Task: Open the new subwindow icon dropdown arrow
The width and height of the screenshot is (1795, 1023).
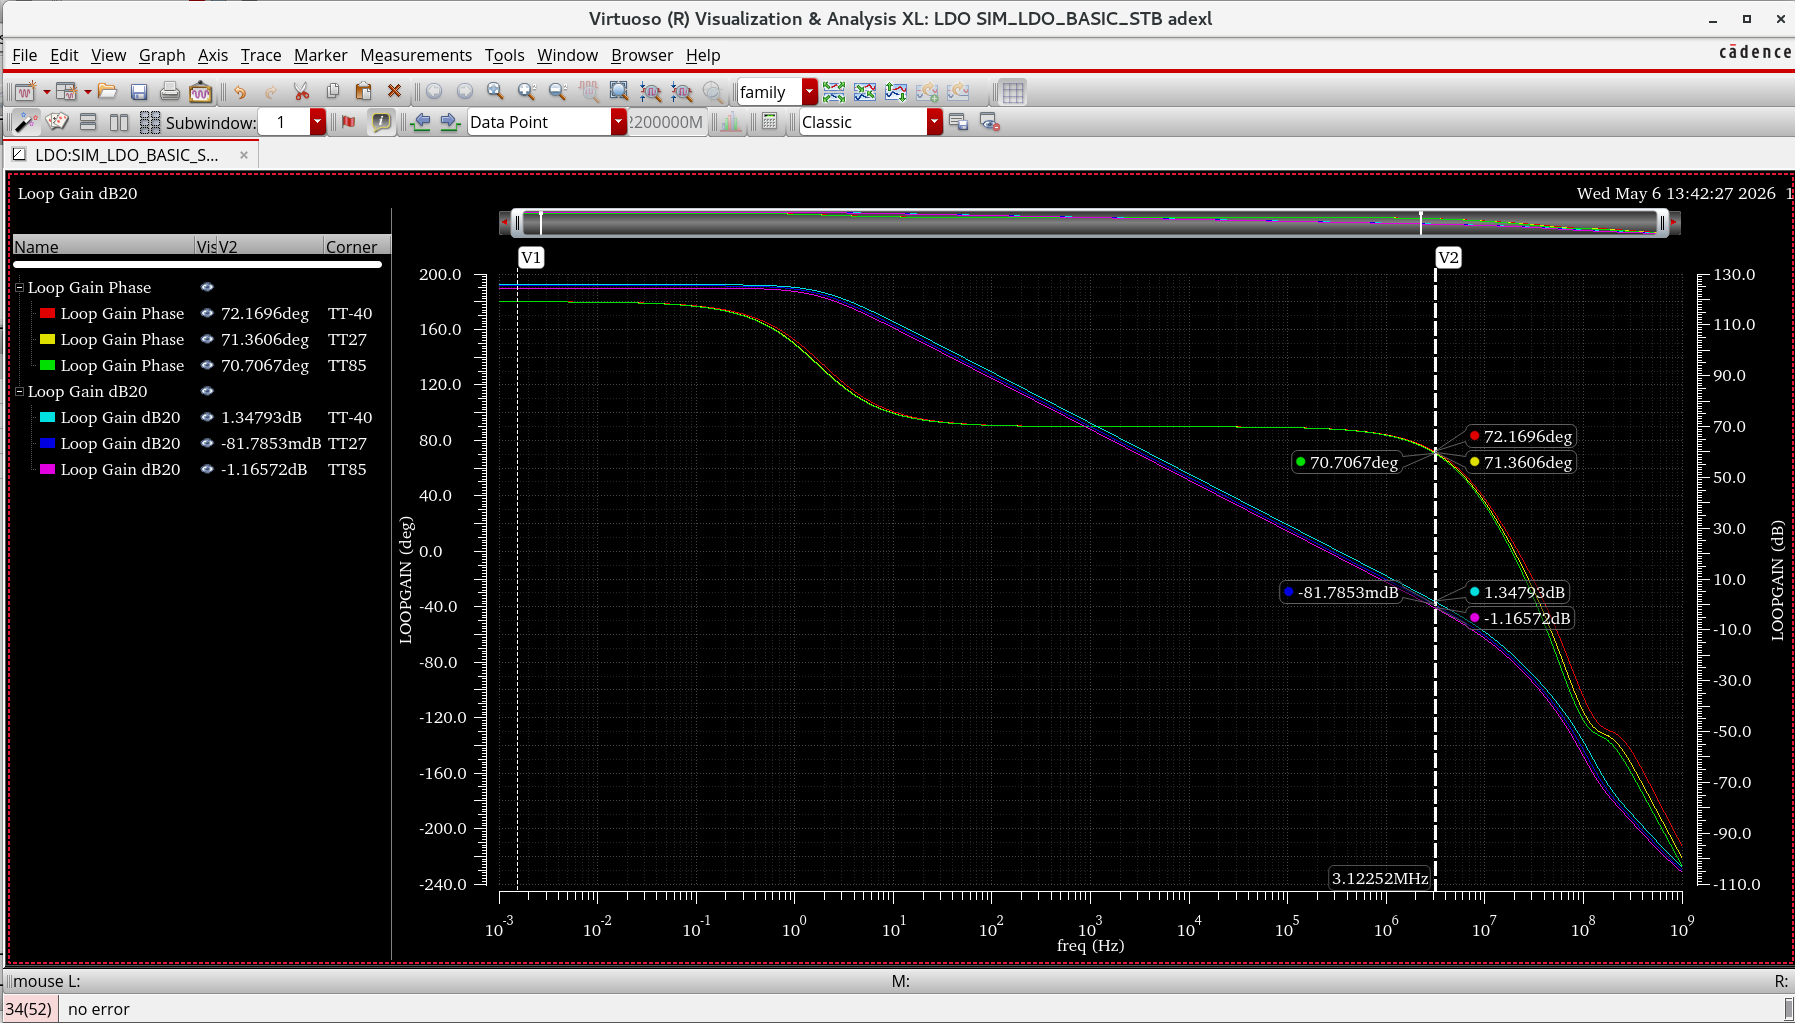Action: tap(88, 92)
